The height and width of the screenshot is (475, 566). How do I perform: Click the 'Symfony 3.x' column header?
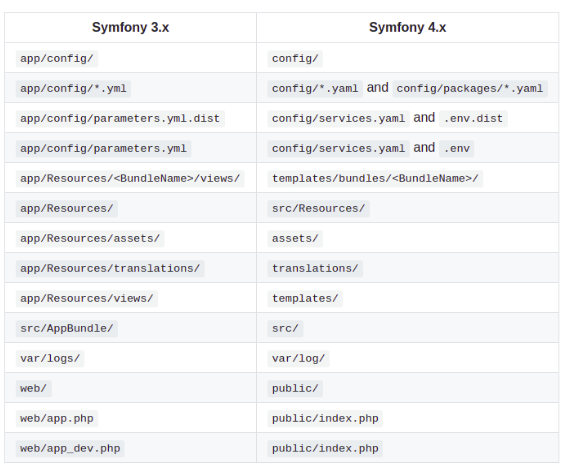click(130, 27)
